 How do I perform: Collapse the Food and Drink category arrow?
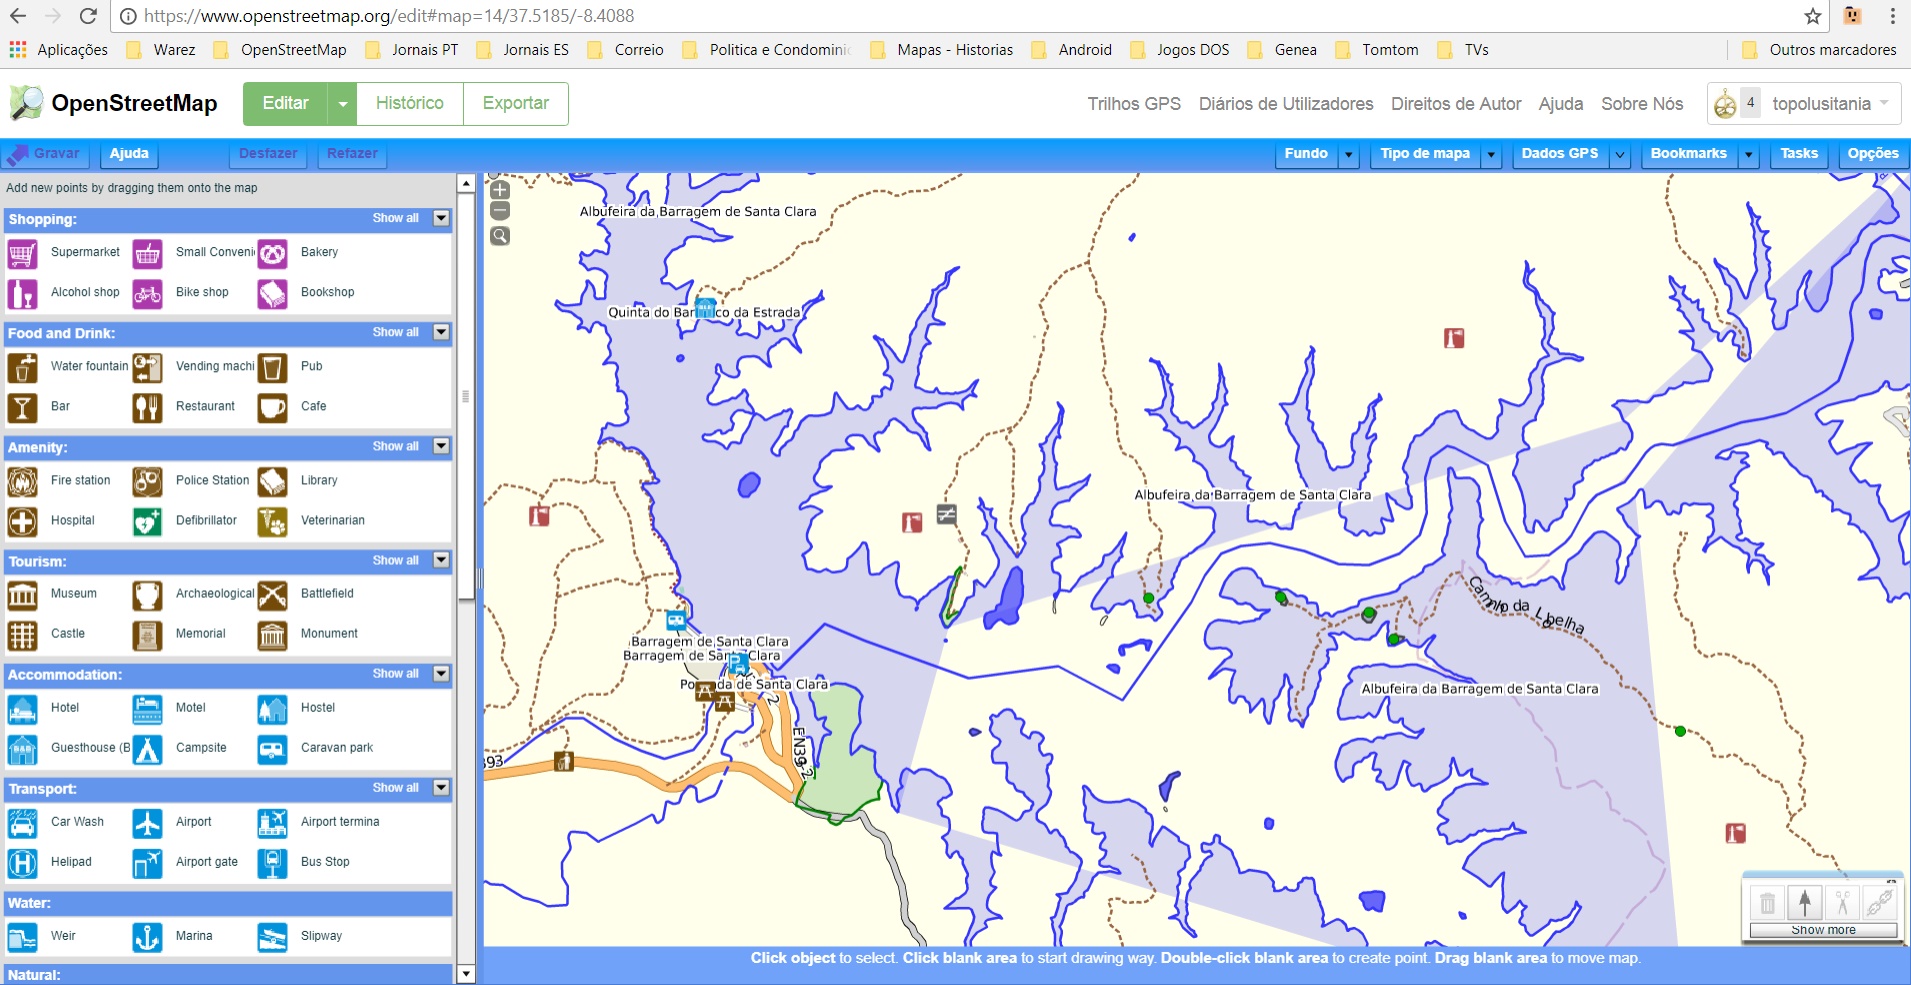click(x=441, y=332)
